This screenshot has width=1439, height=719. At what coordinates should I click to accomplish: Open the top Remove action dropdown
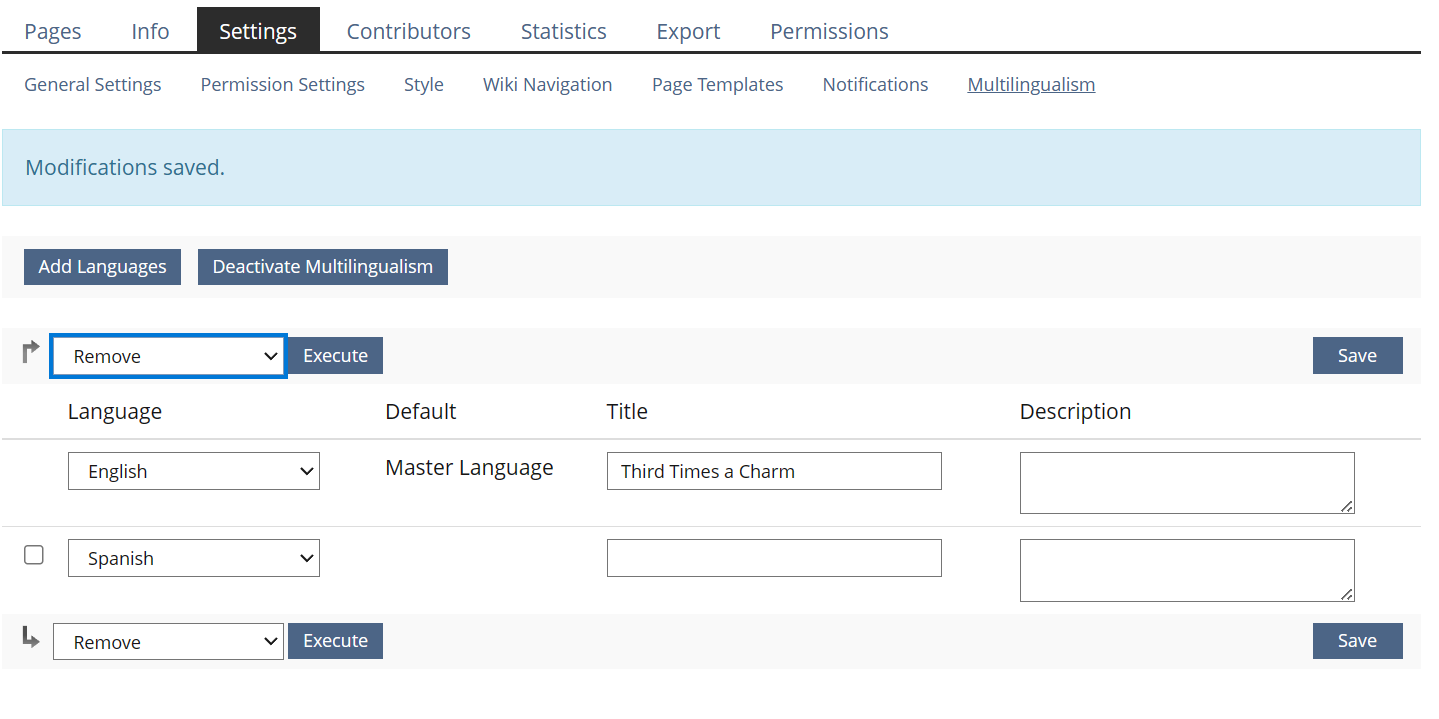[168, 357]
